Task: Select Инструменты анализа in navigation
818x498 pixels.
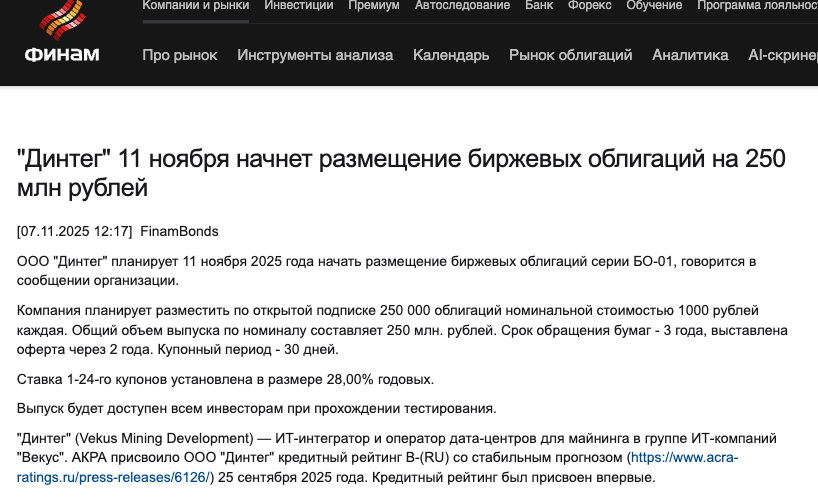Action: tap(315, 55)
